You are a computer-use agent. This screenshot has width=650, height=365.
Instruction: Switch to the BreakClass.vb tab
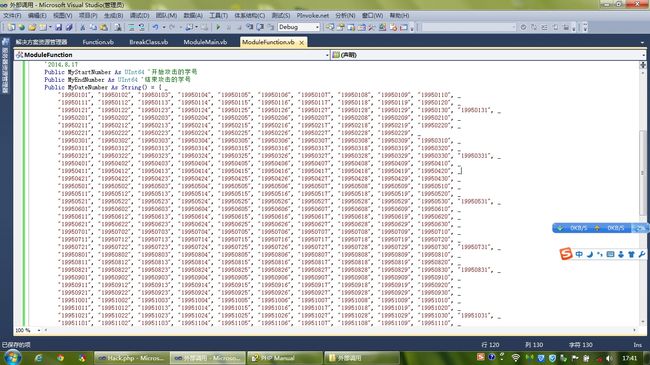point(148,42)
